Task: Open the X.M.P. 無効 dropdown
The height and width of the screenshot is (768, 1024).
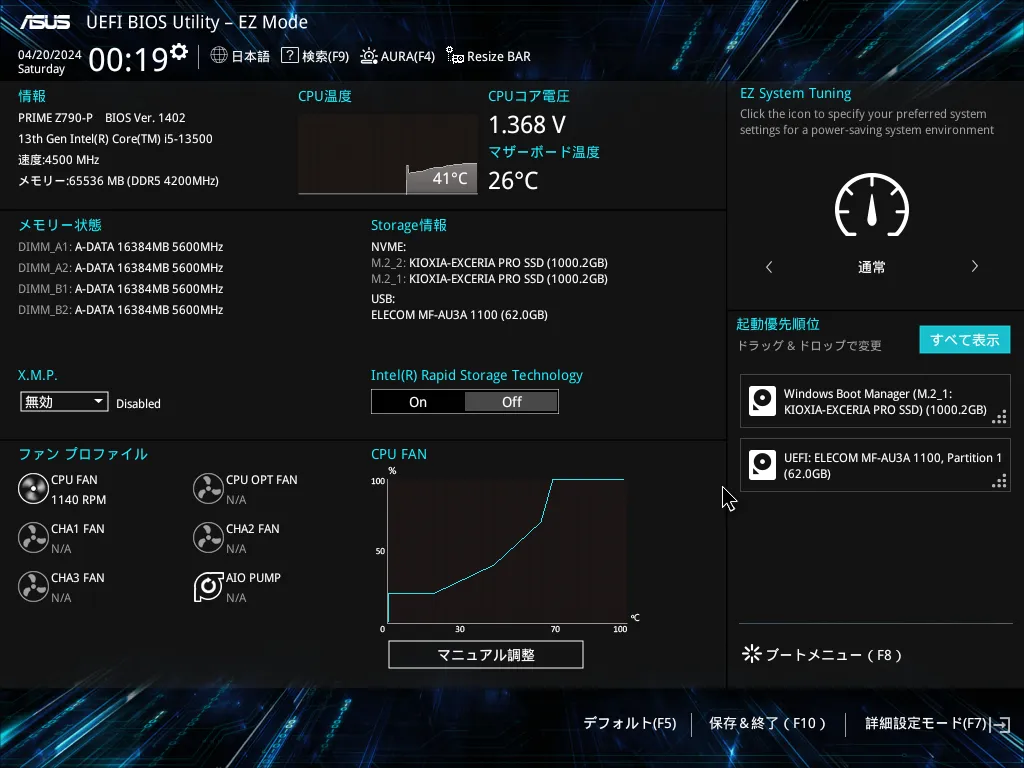Action: tap(64, 402)
